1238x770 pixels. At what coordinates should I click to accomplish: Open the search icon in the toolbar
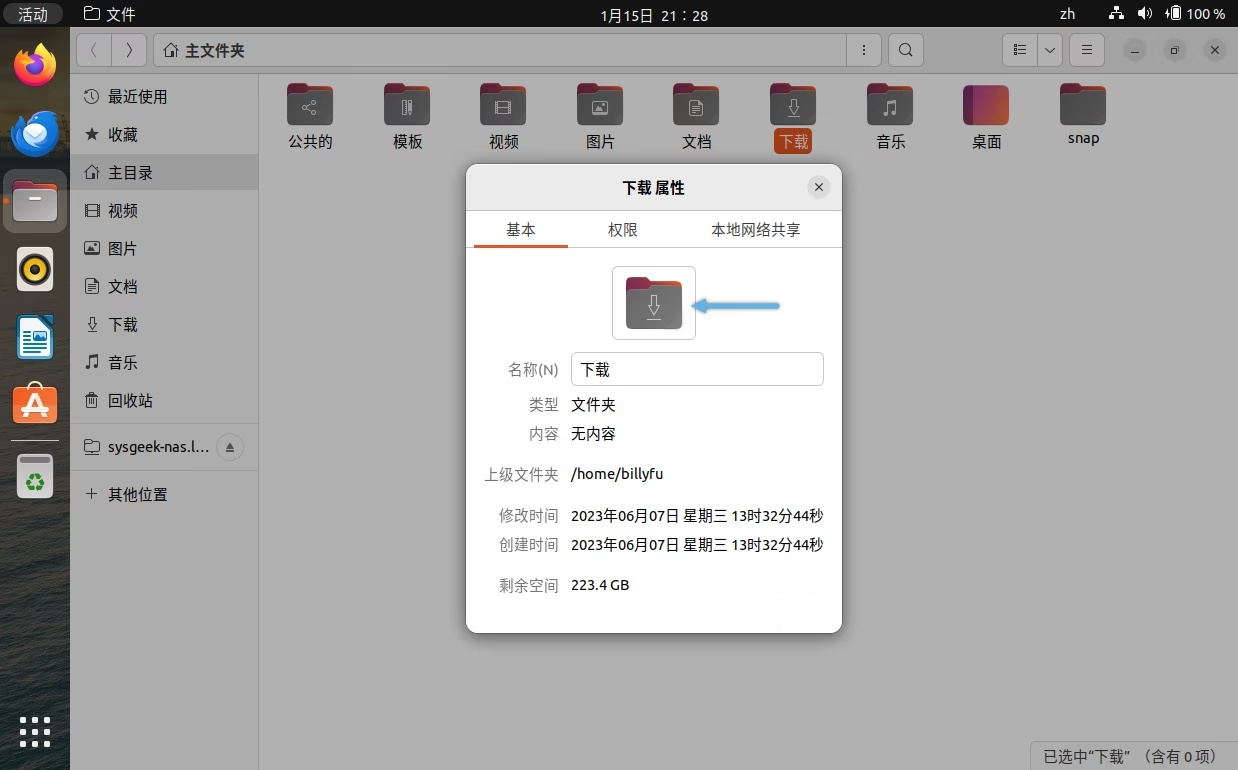(x=905, y=50)
